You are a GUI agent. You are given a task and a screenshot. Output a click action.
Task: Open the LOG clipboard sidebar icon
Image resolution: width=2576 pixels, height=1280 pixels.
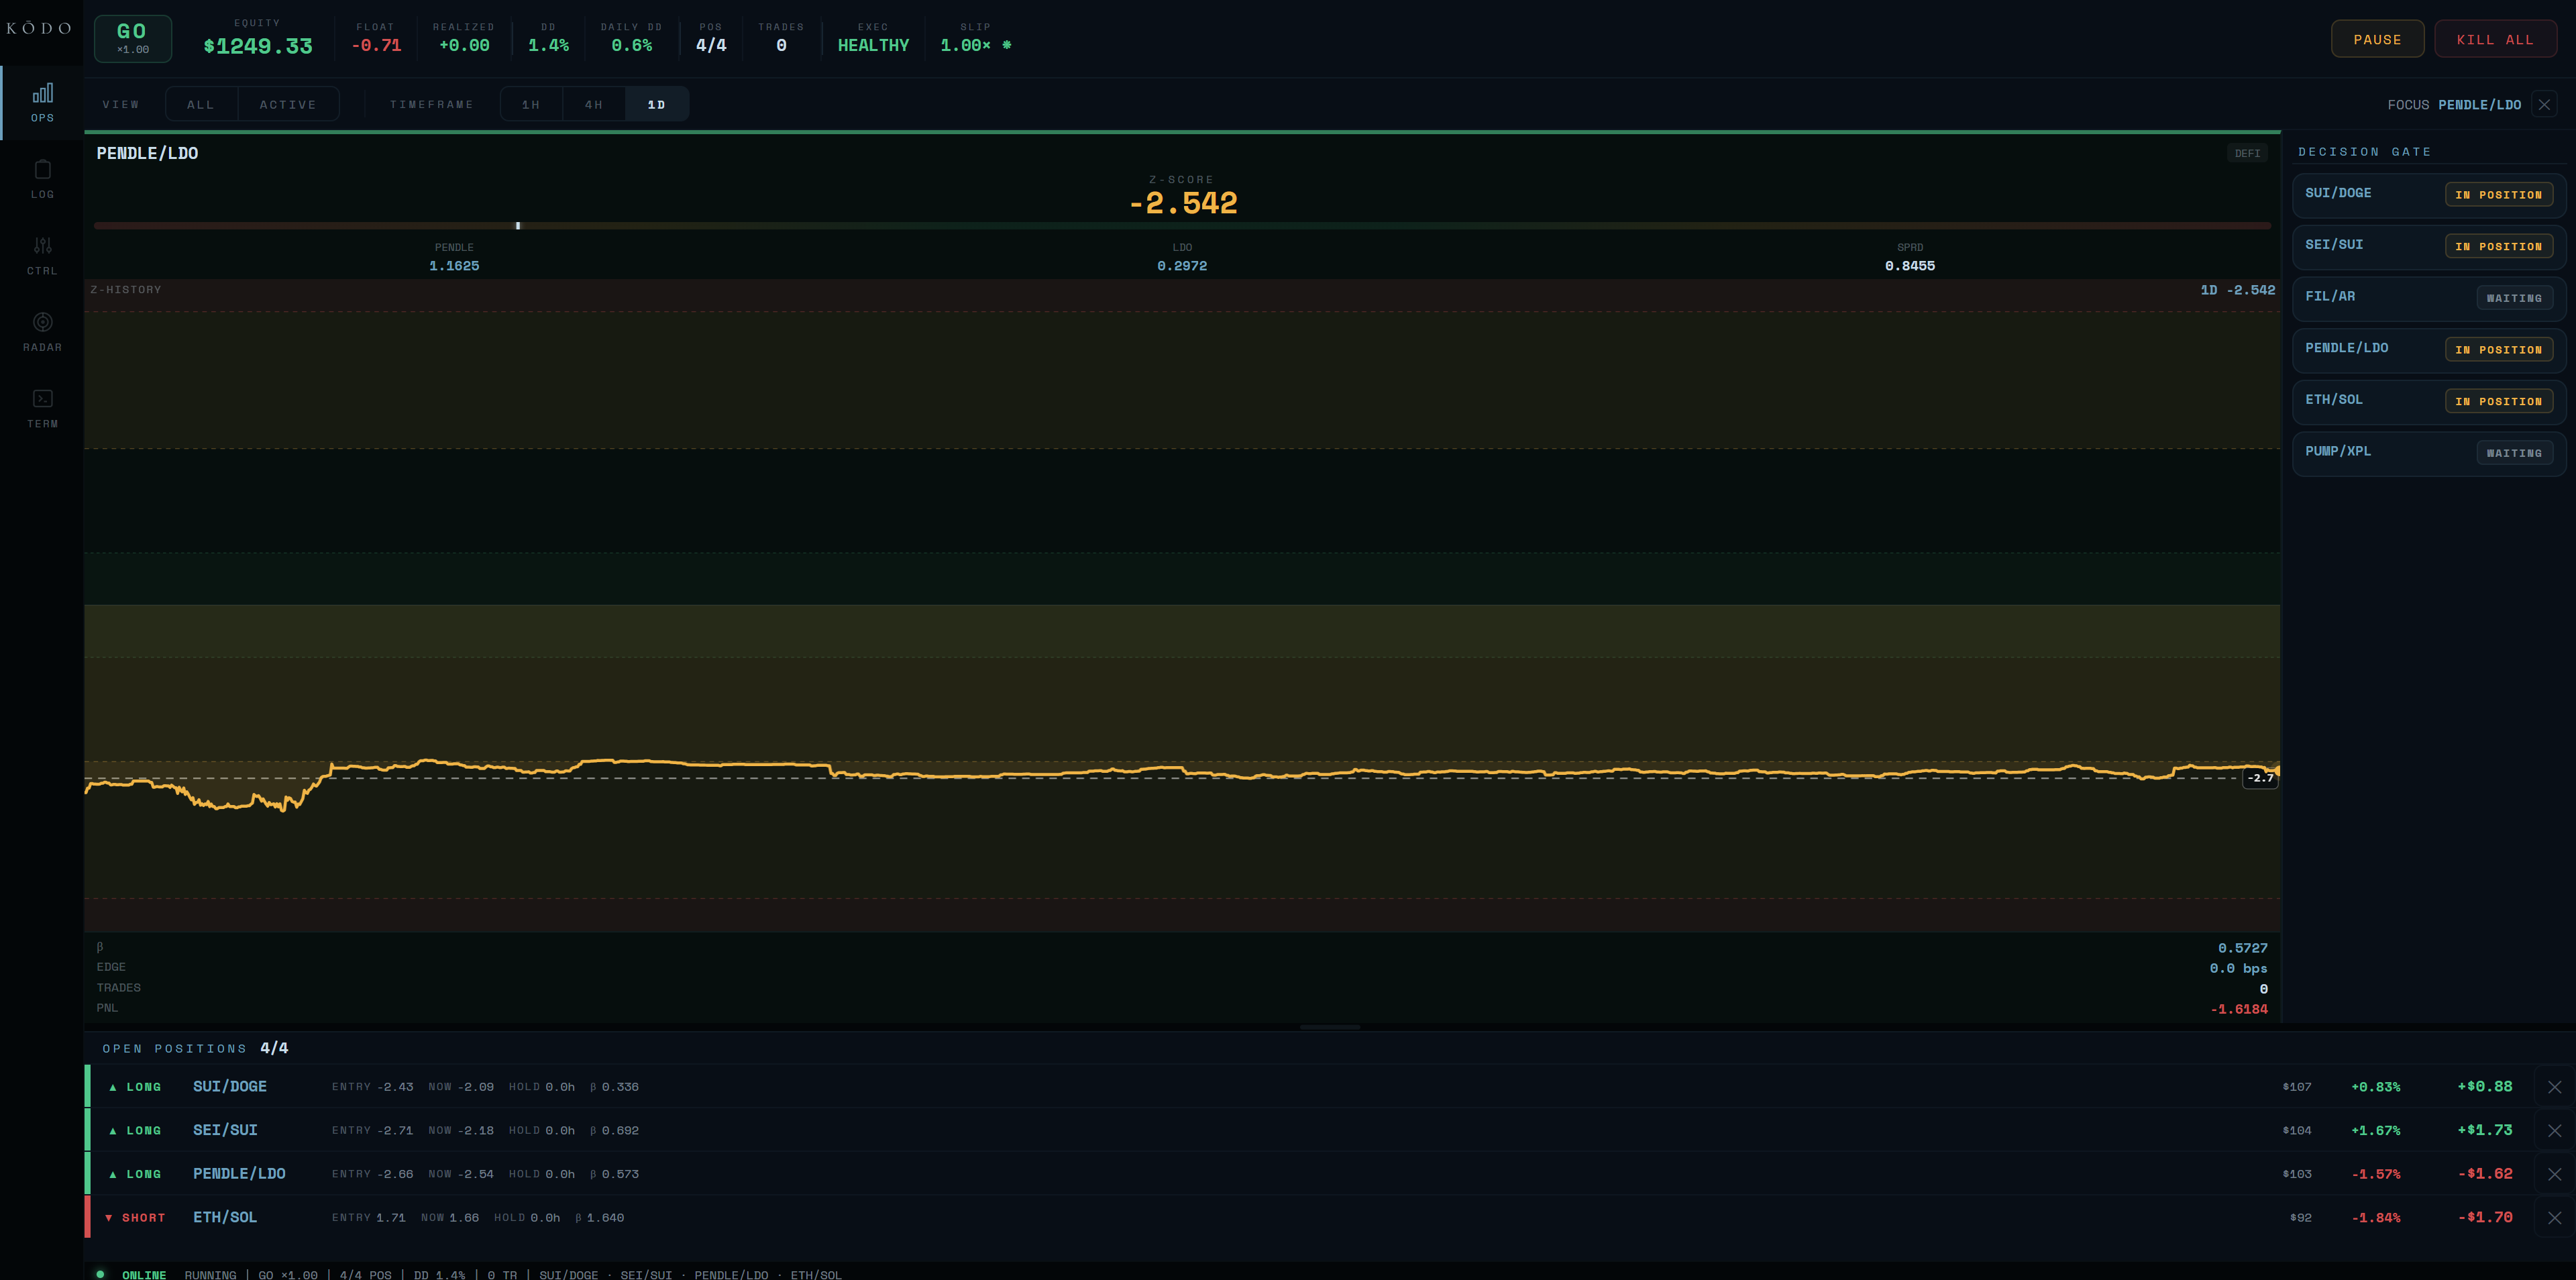pyautogui.click(x=42, y=179)
